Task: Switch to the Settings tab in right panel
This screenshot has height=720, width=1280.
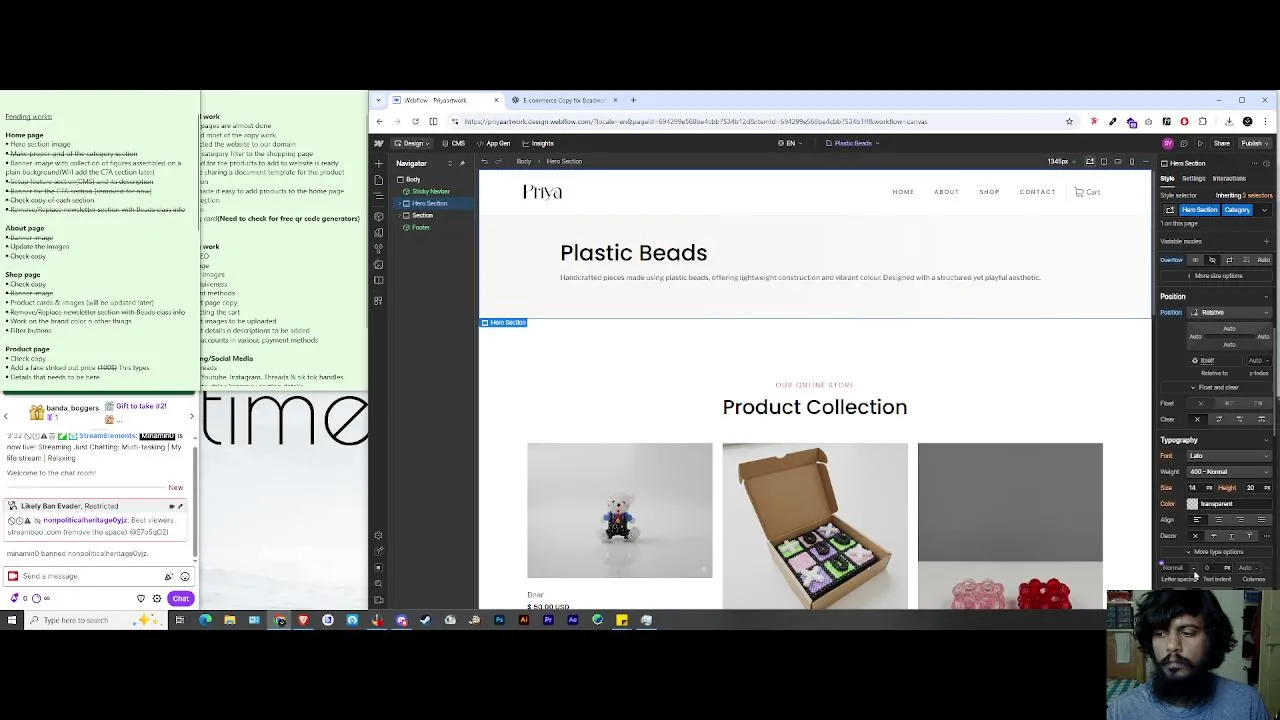Action: 1193,178
